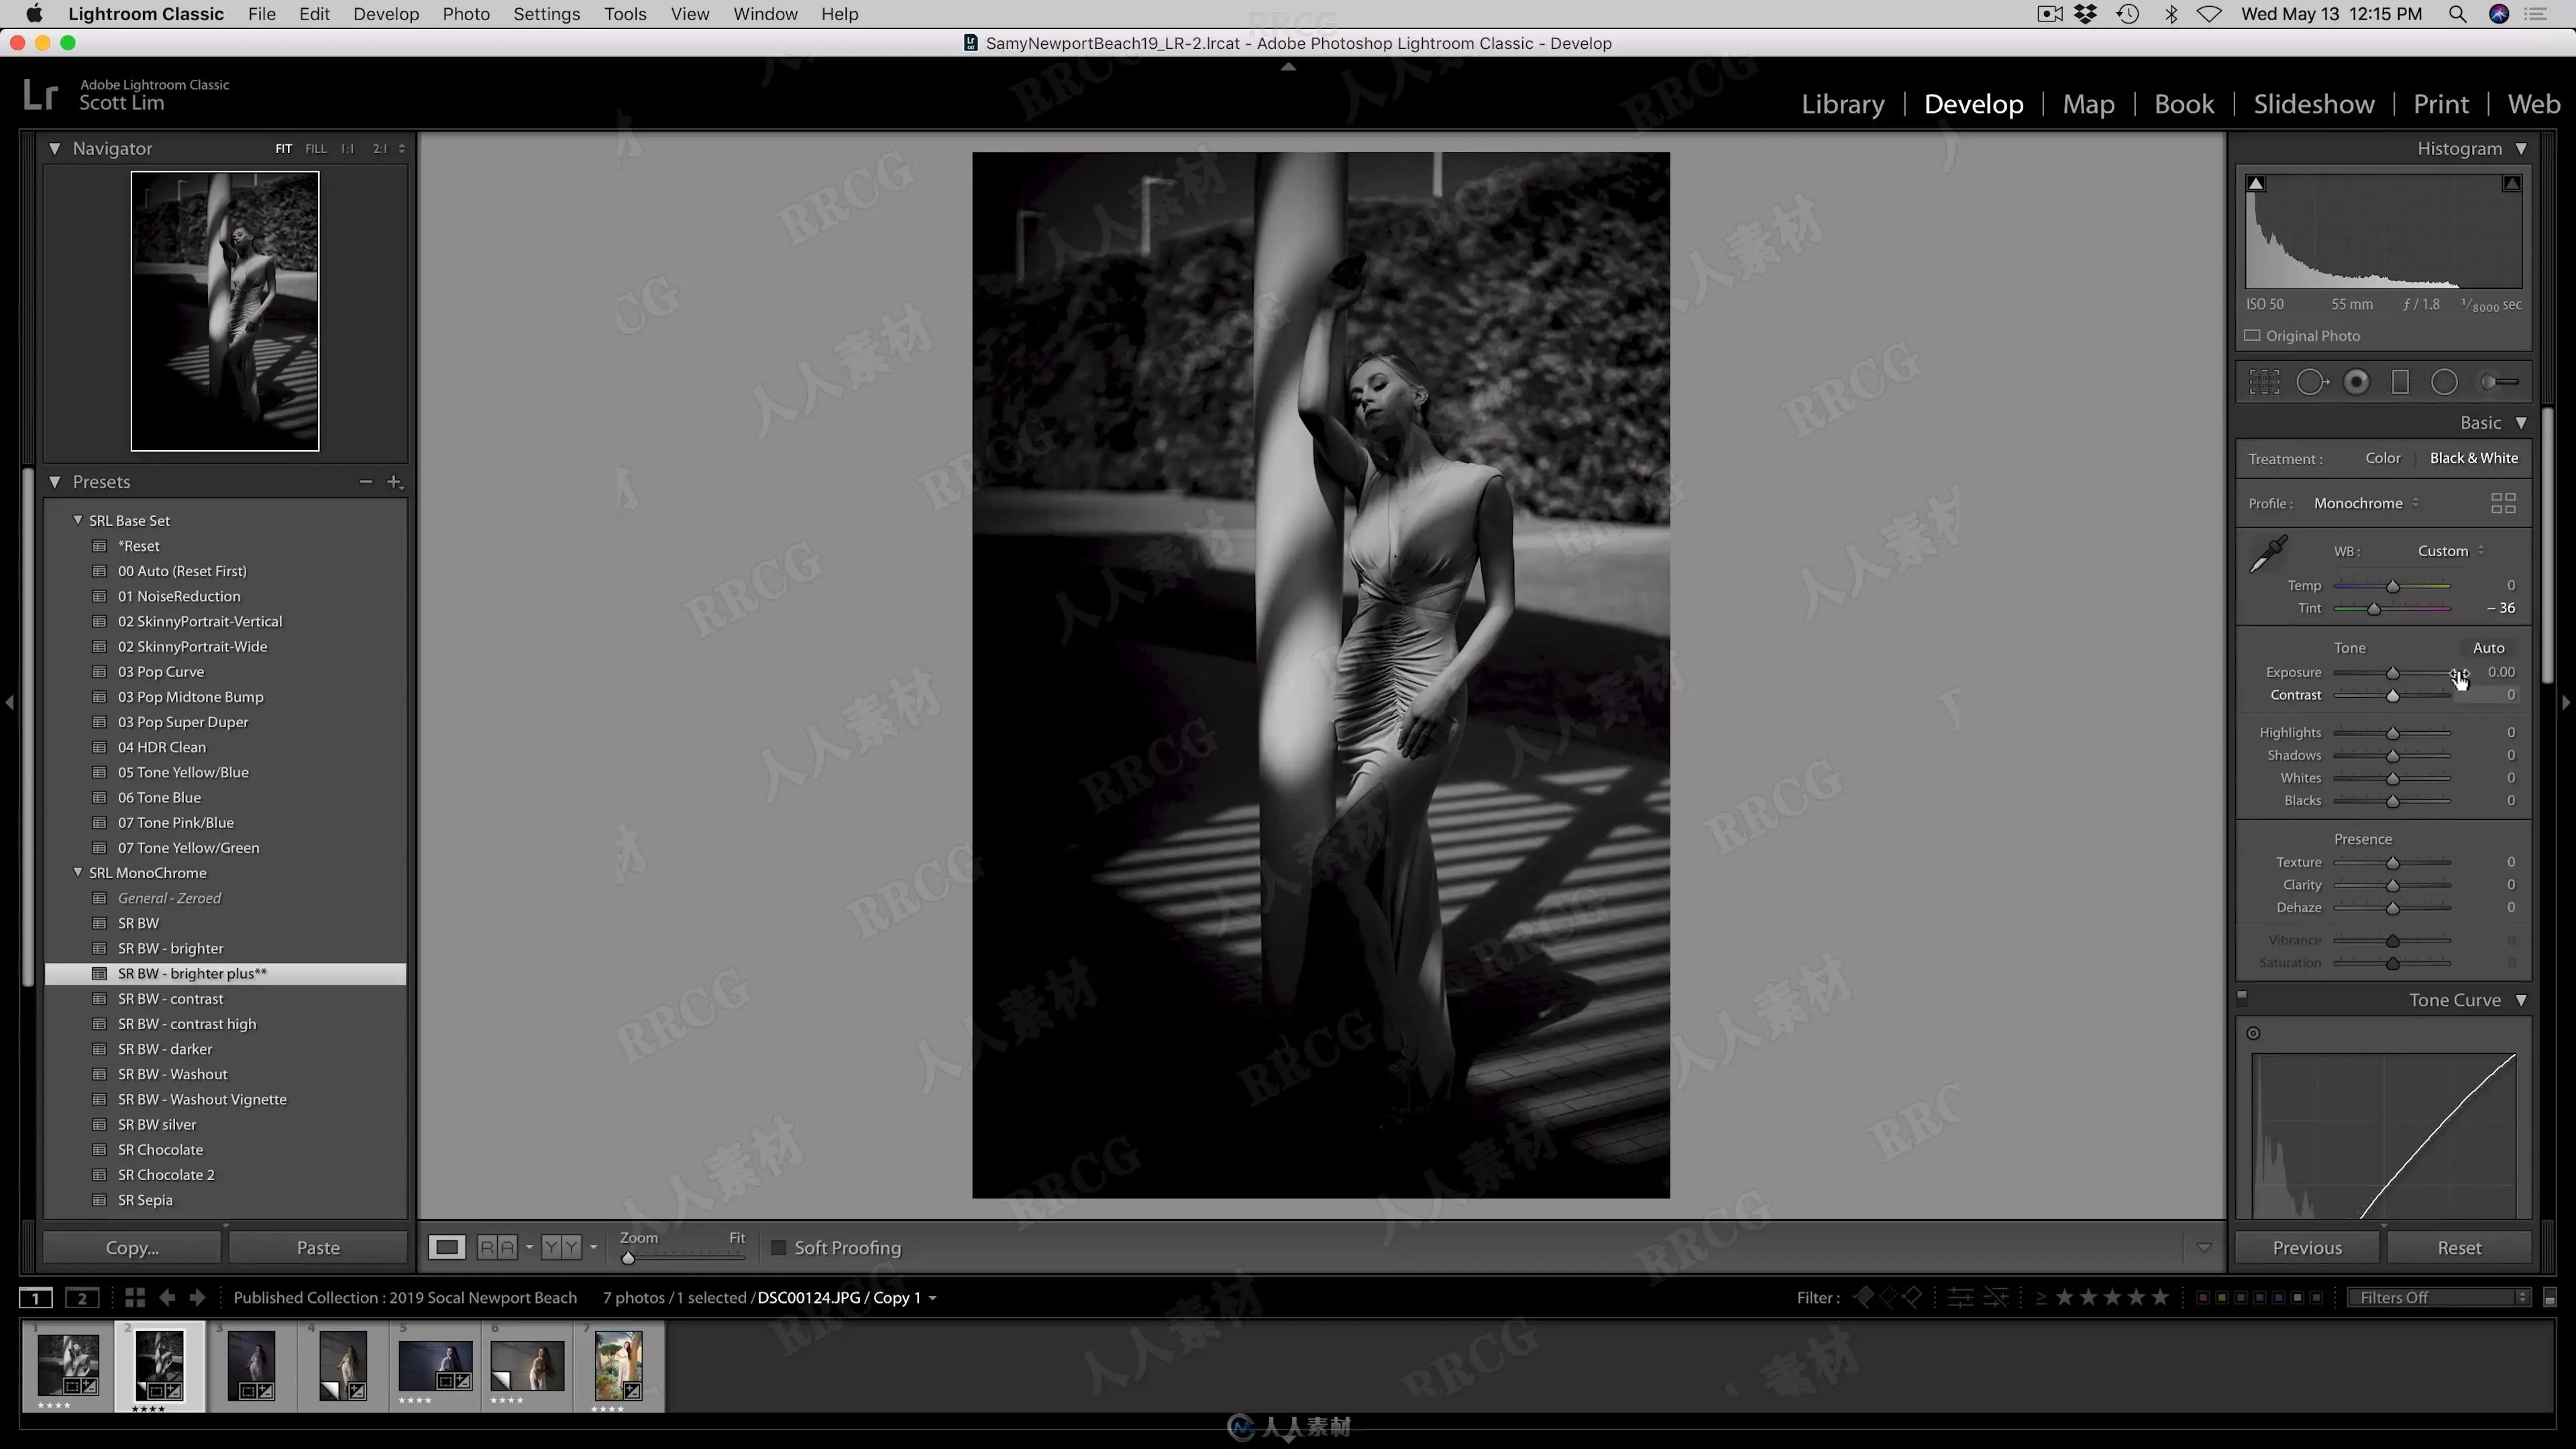Click the Clarity slider handle
The height and width of the screenshot is (1449, 2576).
(x=2392, y=886)
